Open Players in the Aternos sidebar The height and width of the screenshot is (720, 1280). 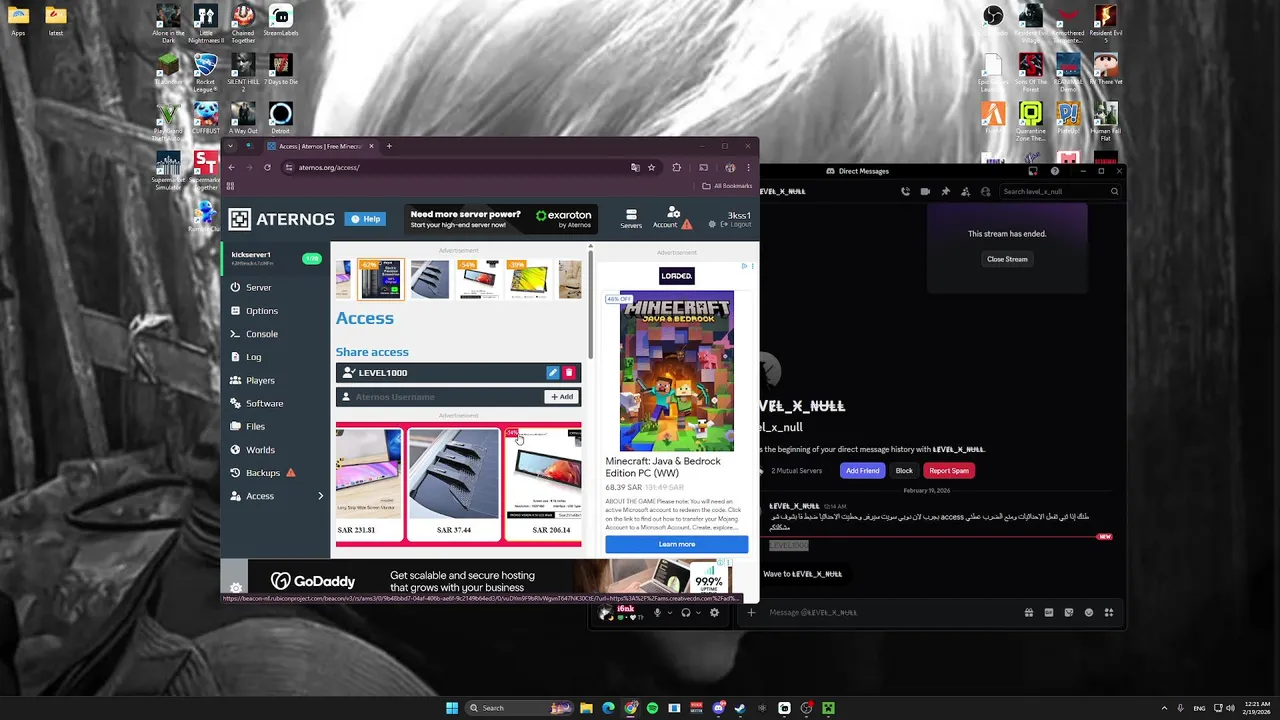click(252, 380)
